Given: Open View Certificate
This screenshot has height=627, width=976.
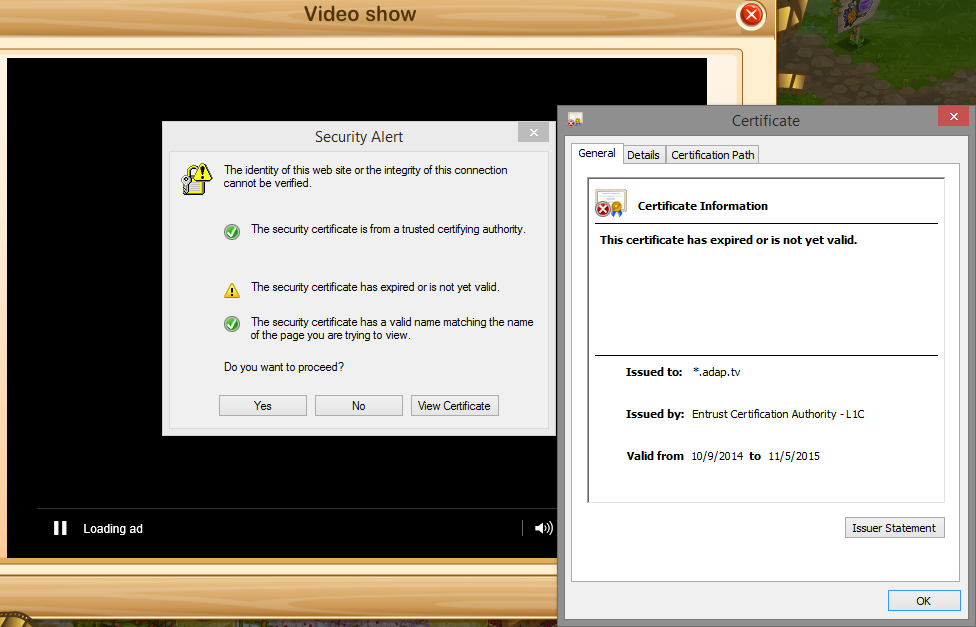Looking at the screenshot, I should [454, 405].
